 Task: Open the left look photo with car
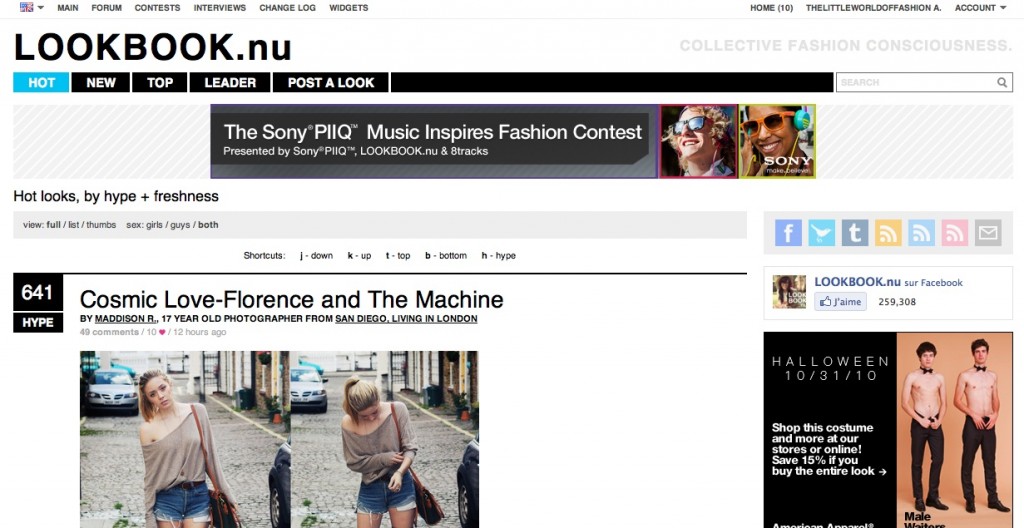point(185,439)
